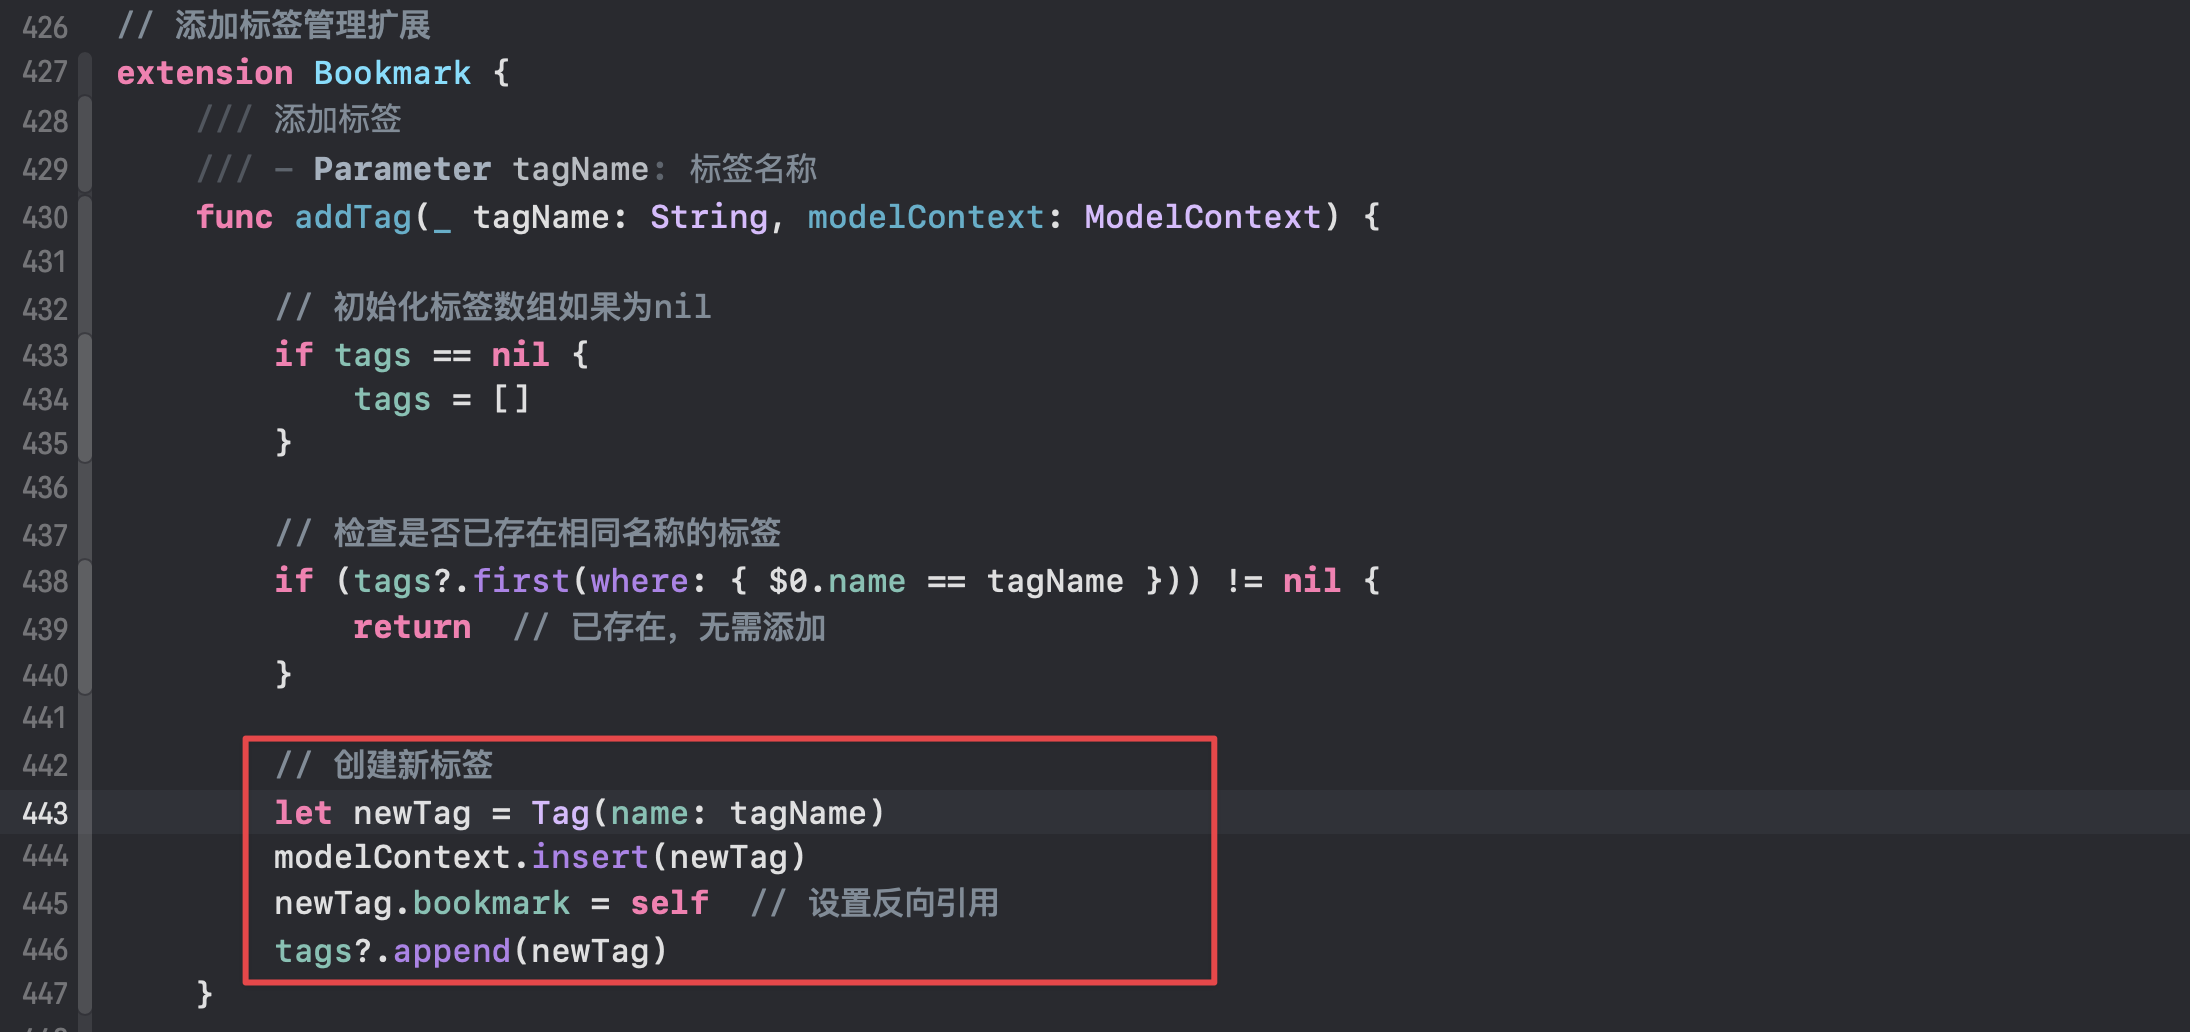This screenshot has width=2190, height=1032.
Task: Click the return keyword
Action: tap(412, 627)
